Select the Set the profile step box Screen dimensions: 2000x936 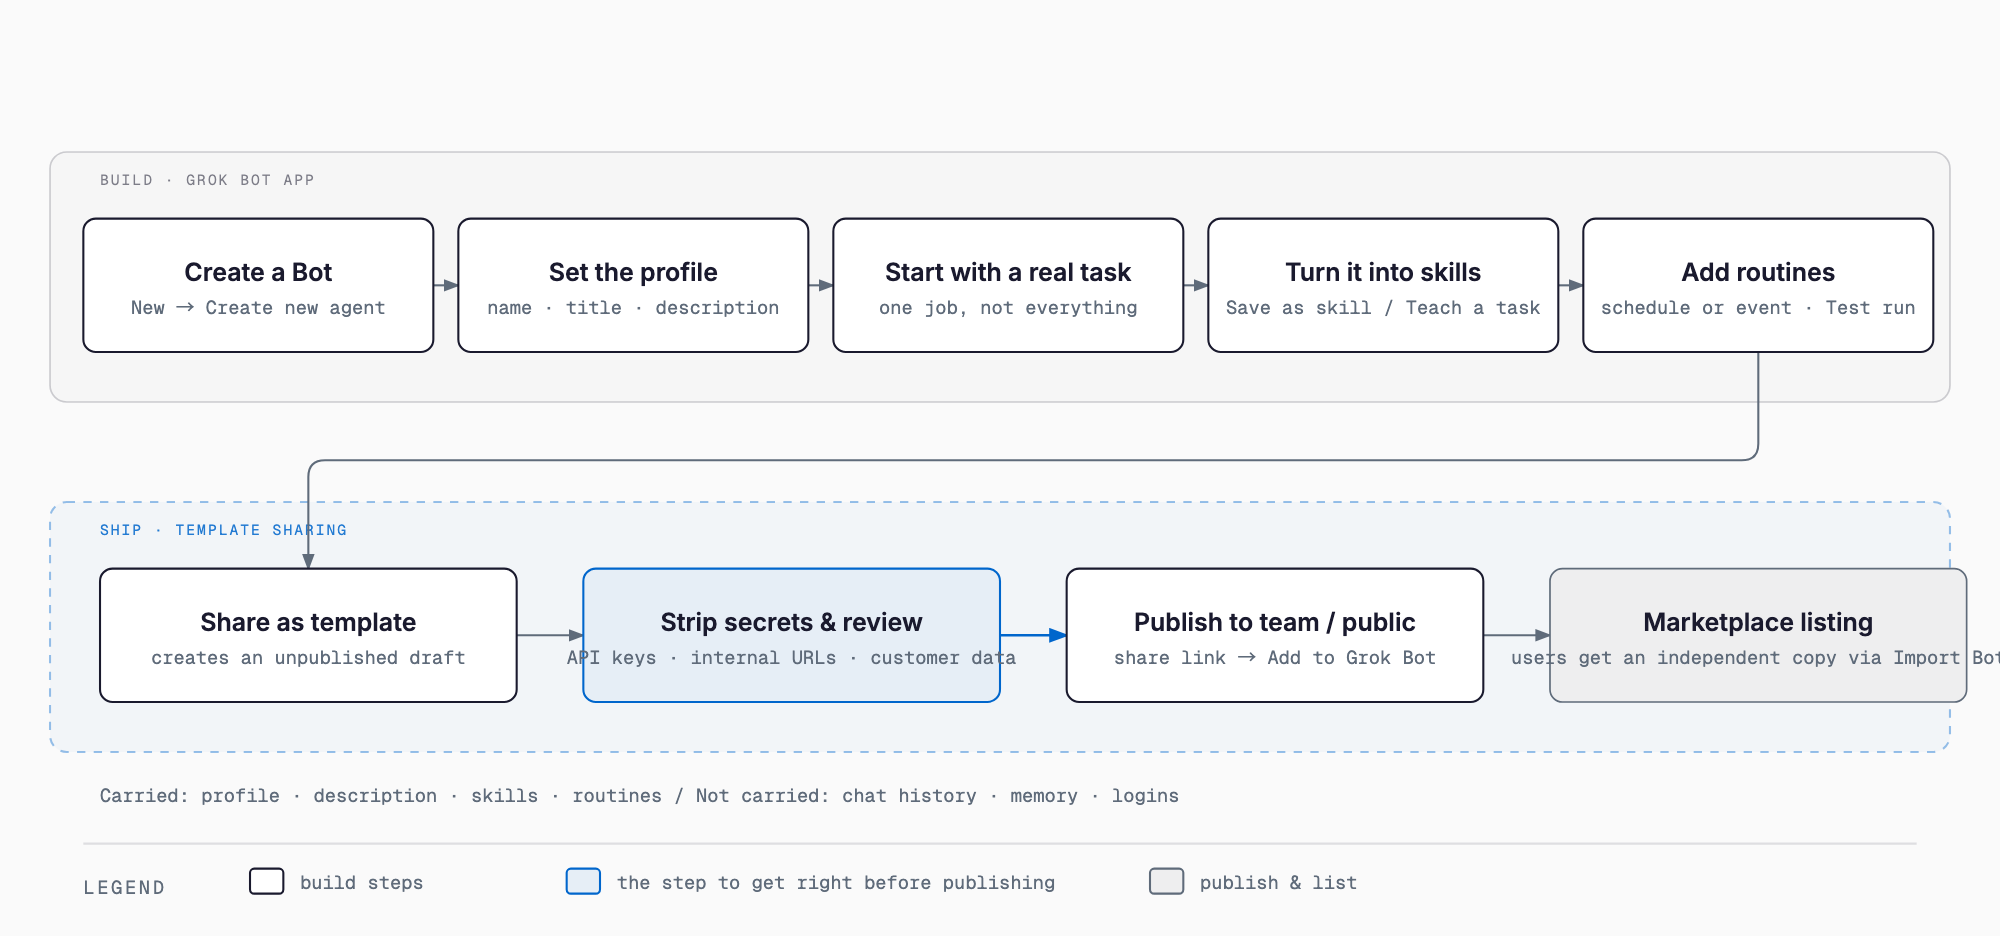633,285
